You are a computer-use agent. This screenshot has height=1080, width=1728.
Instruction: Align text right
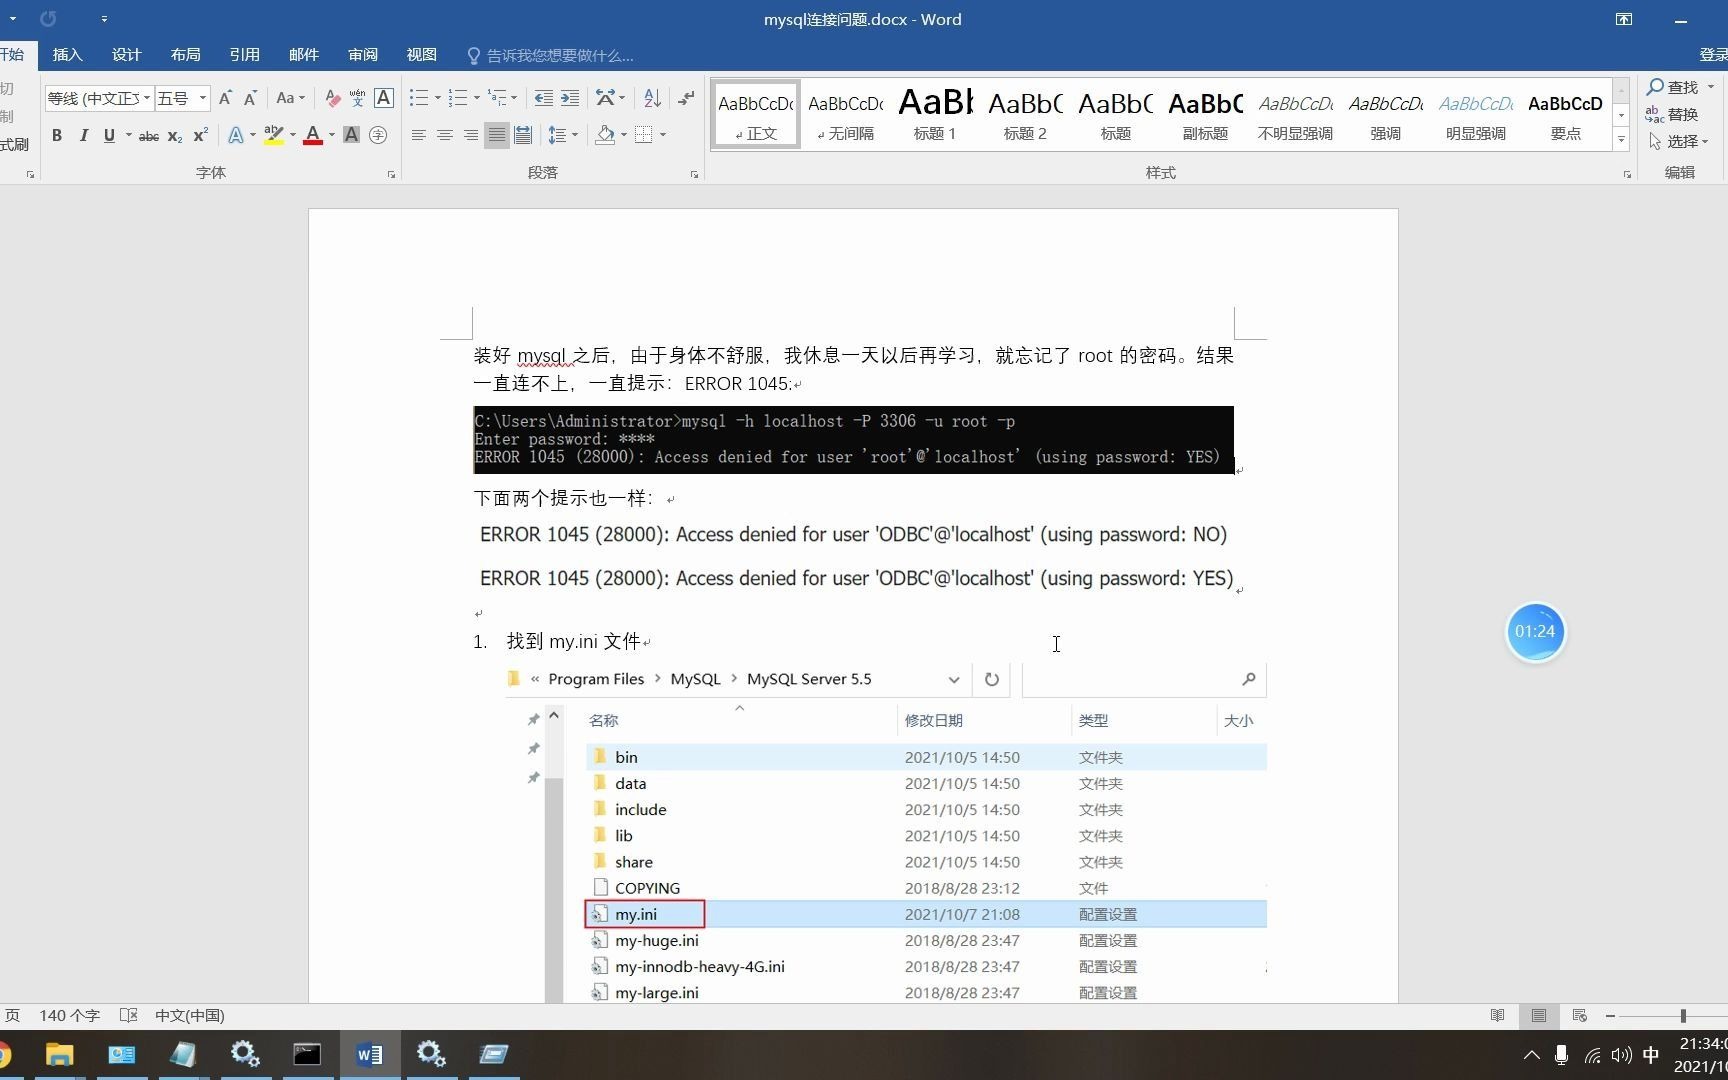(470, 135)
